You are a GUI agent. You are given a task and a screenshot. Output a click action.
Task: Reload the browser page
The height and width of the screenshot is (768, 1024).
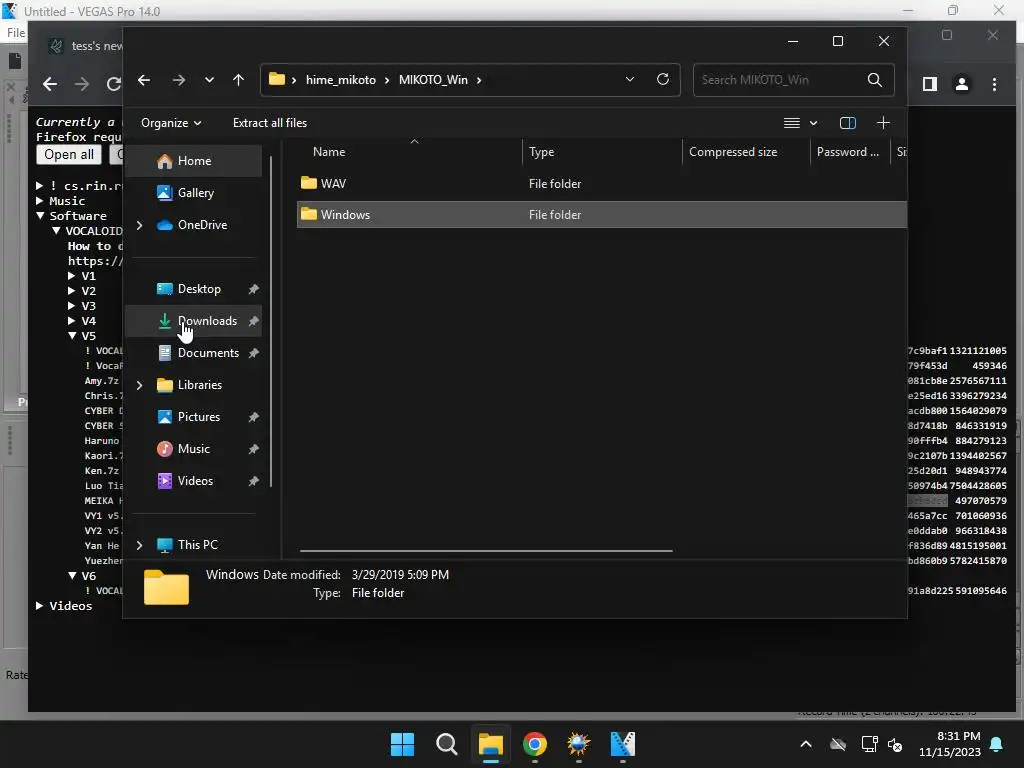point(114,84)
